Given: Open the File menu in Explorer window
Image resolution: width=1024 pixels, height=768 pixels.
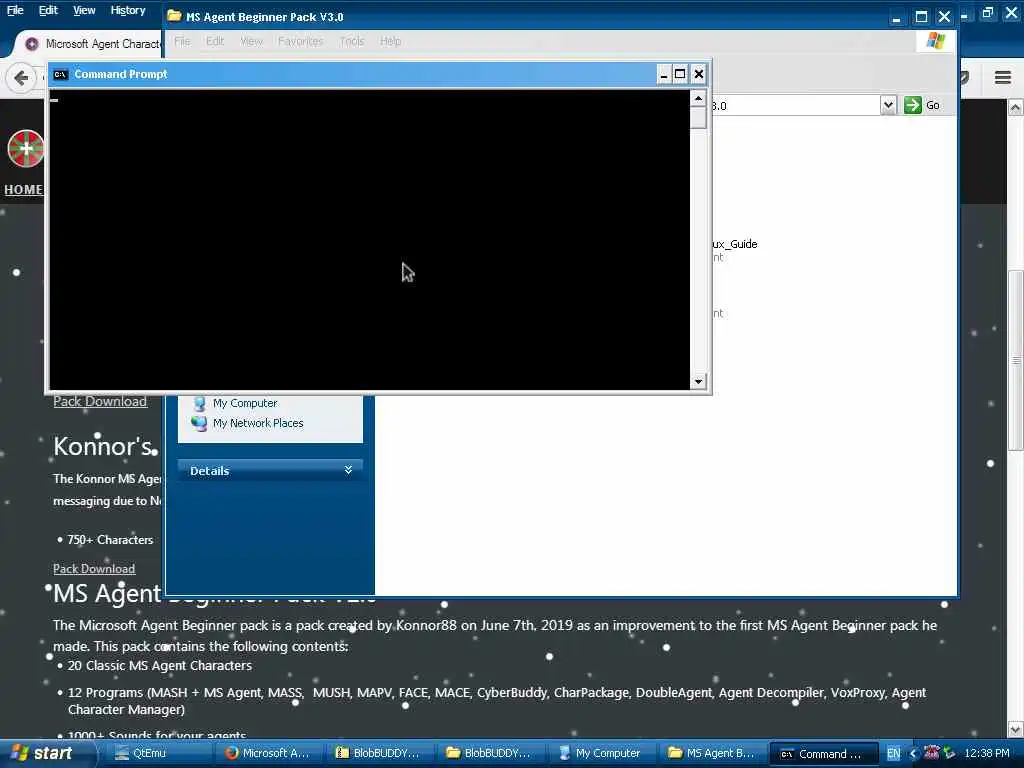Looking at the screenshot, I should tap(182, 41).
